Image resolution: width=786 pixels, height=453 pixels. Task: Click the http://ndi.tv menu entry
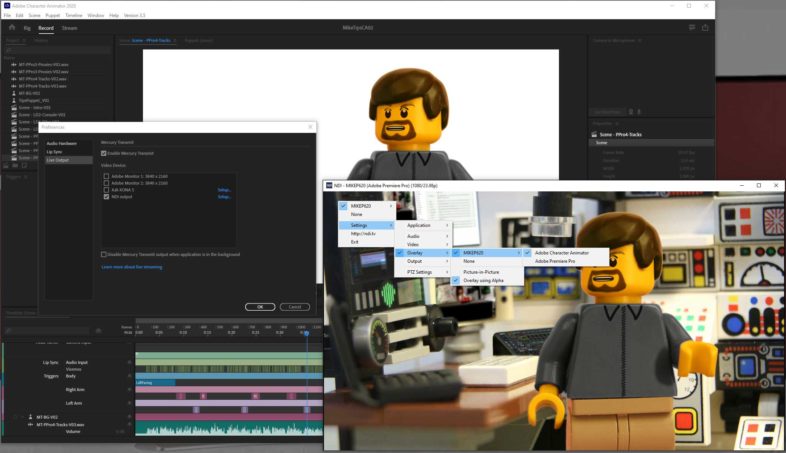[x=366, y=234]
